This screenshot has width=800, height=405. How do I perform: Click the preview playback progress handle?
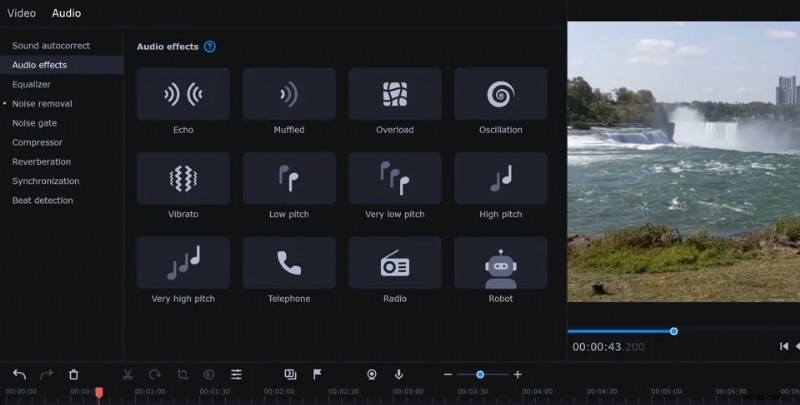[x=674, y=331]
